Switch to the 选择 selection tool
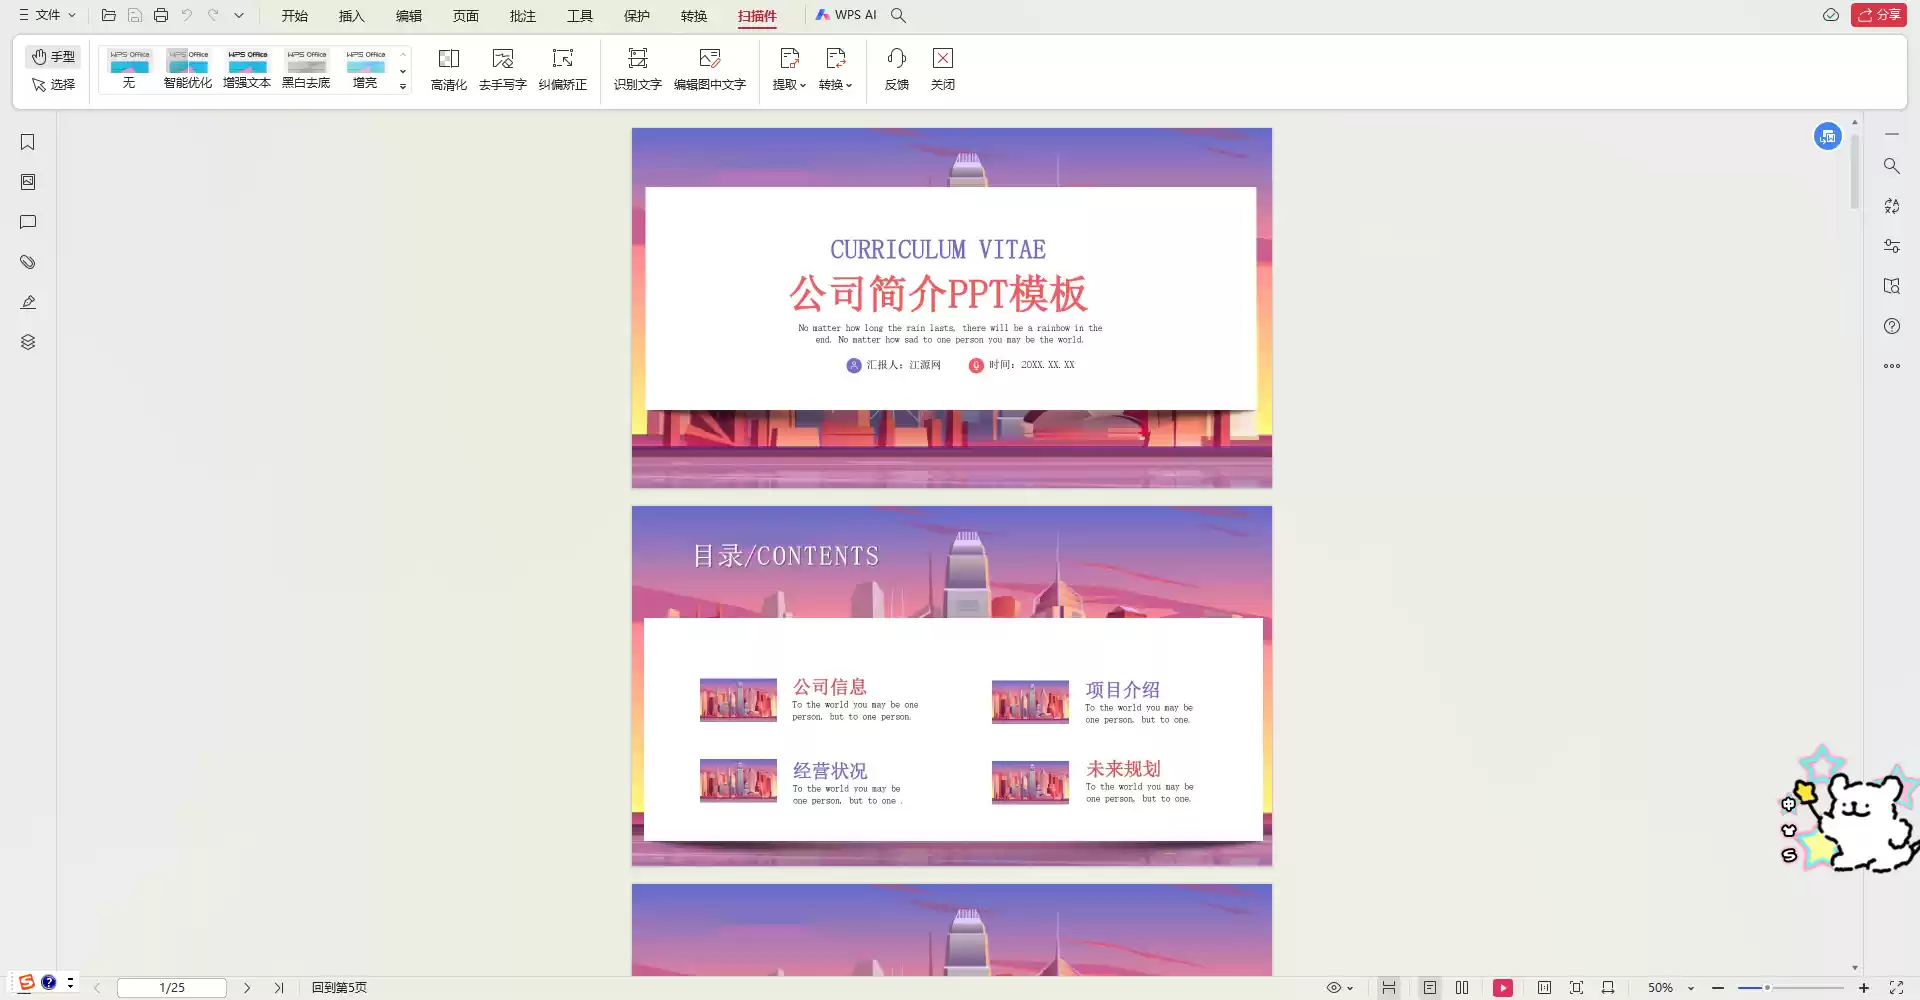The width and height of the screenshot is (1920, 1000). 53,84
